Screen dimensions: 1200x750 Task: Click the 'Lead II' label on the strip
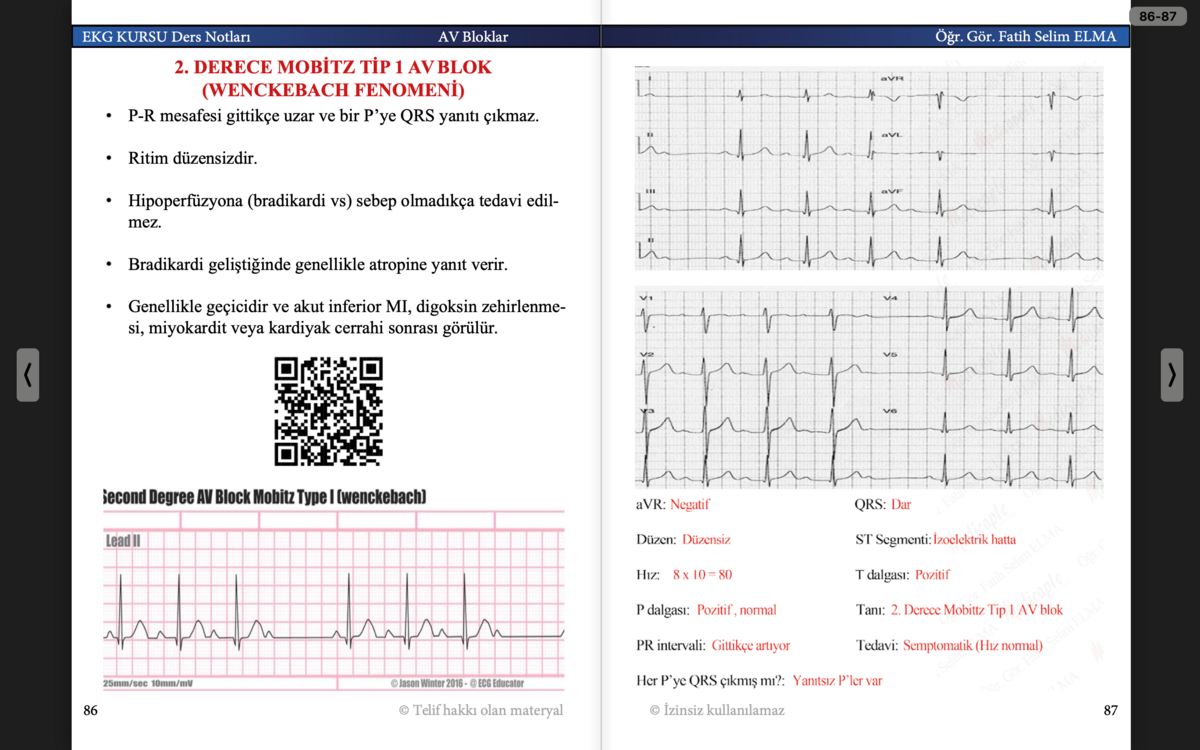(124, 541)
